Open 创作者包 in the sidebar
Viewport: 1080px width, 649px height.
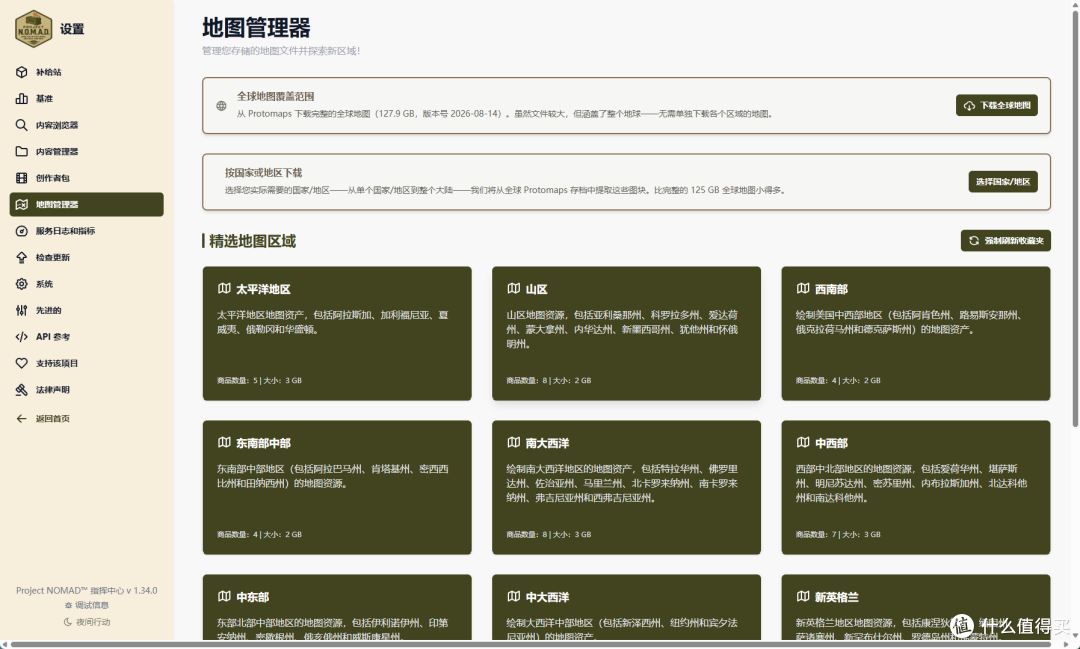click(x=87, y=178)
